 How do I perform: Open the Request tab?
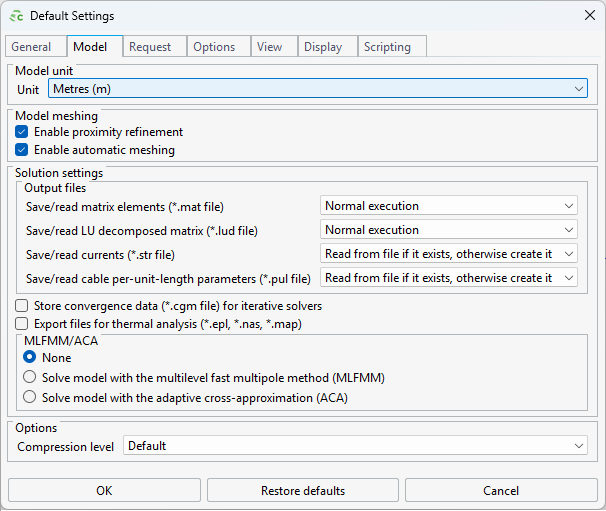[150, 47]
